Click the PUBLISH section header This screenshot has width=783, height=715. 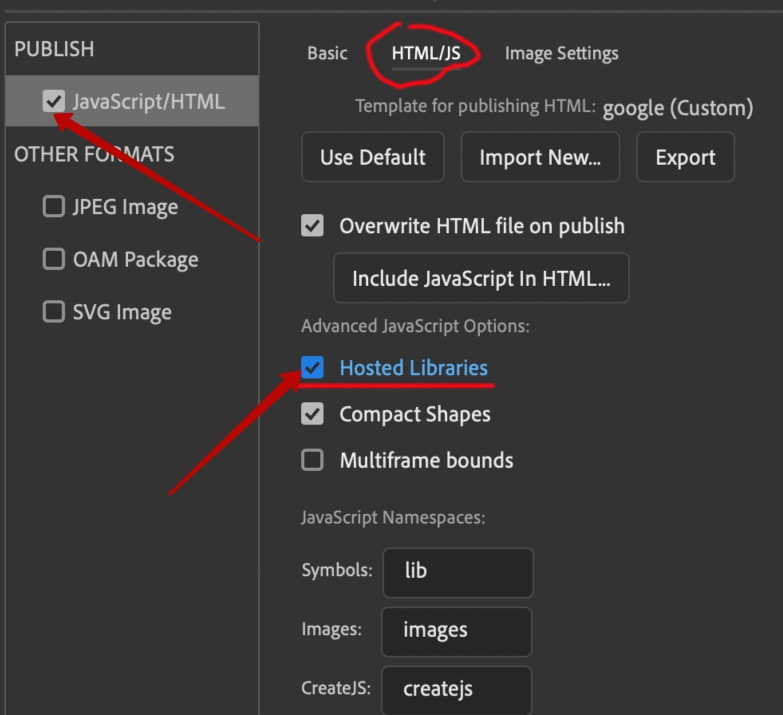(54, 49)
